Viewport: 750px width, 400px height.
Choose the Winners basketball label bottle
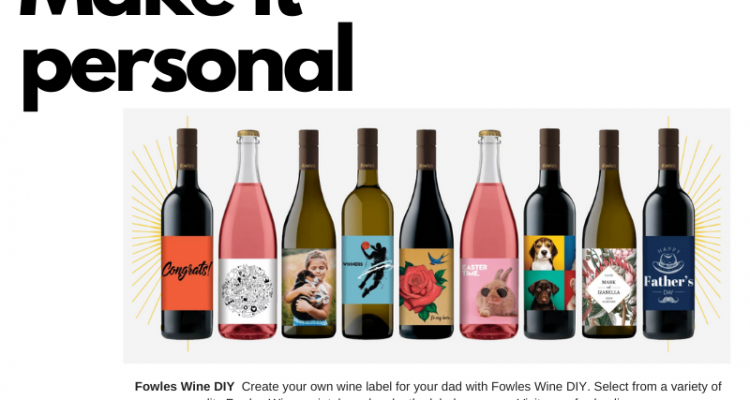click(368, 233)
